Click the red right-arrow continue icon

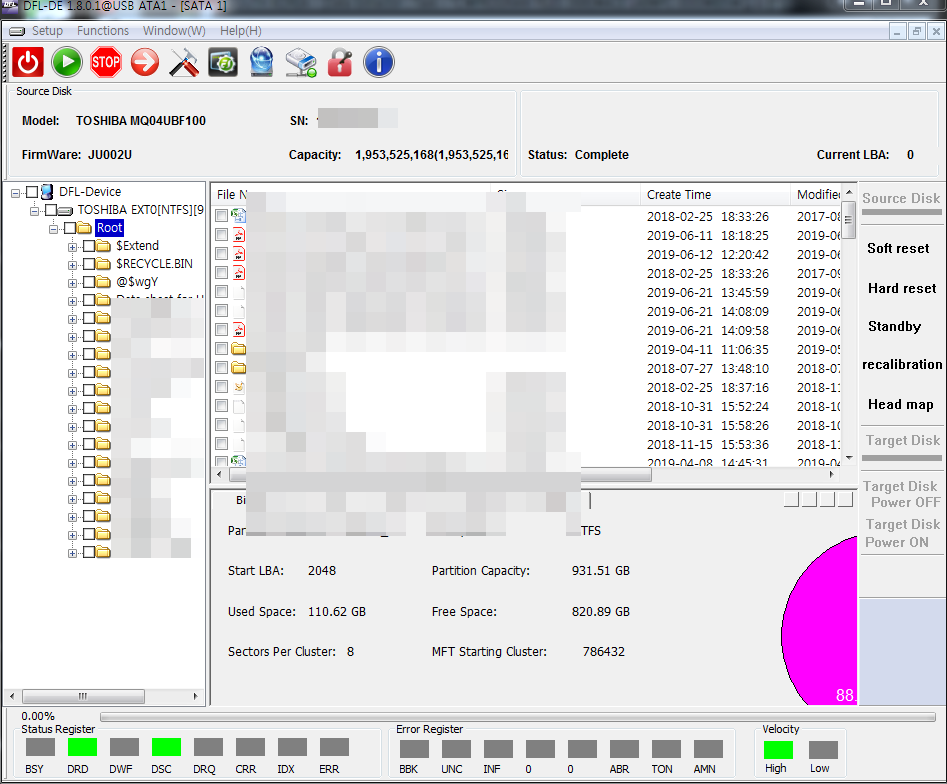[145, 62]
